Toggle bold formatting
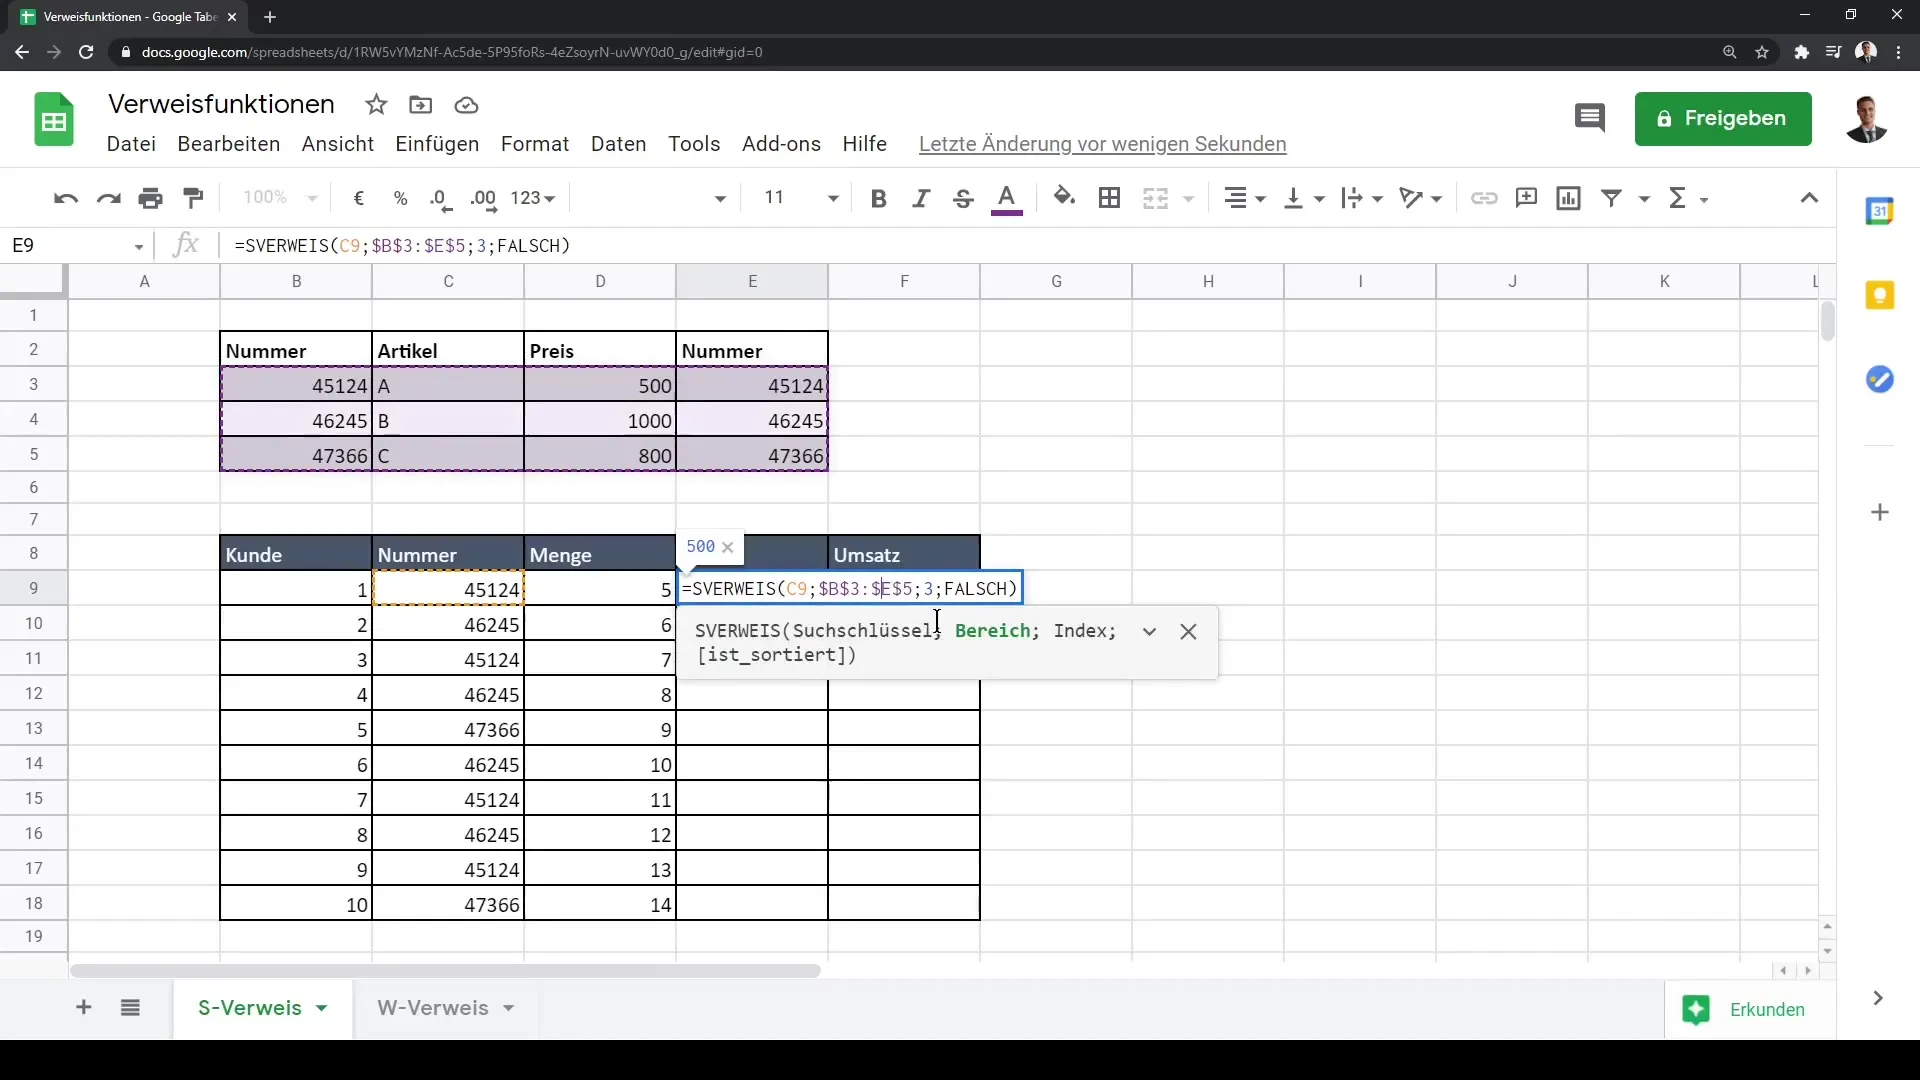The height and width of the screenshot is (1080, 1920). pos(879,198)
